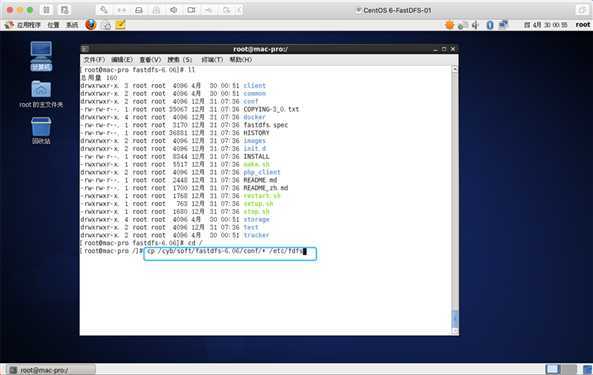Click the 'client' directory entry
The image size is (593, 375).
coord(255,86)
